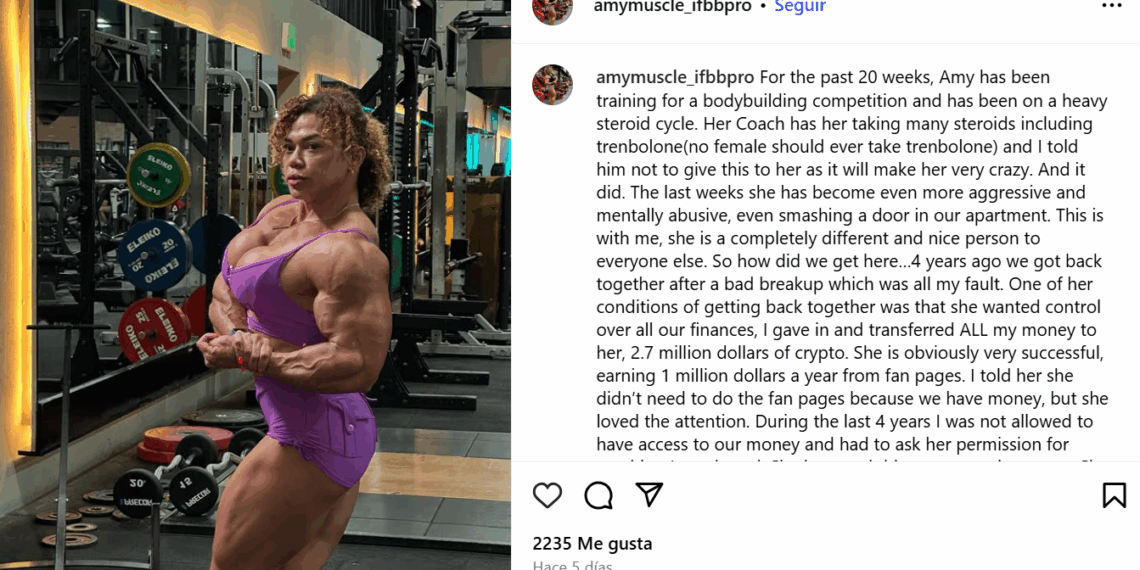Click the Hace 5 días timestamp

pos(572,566)
